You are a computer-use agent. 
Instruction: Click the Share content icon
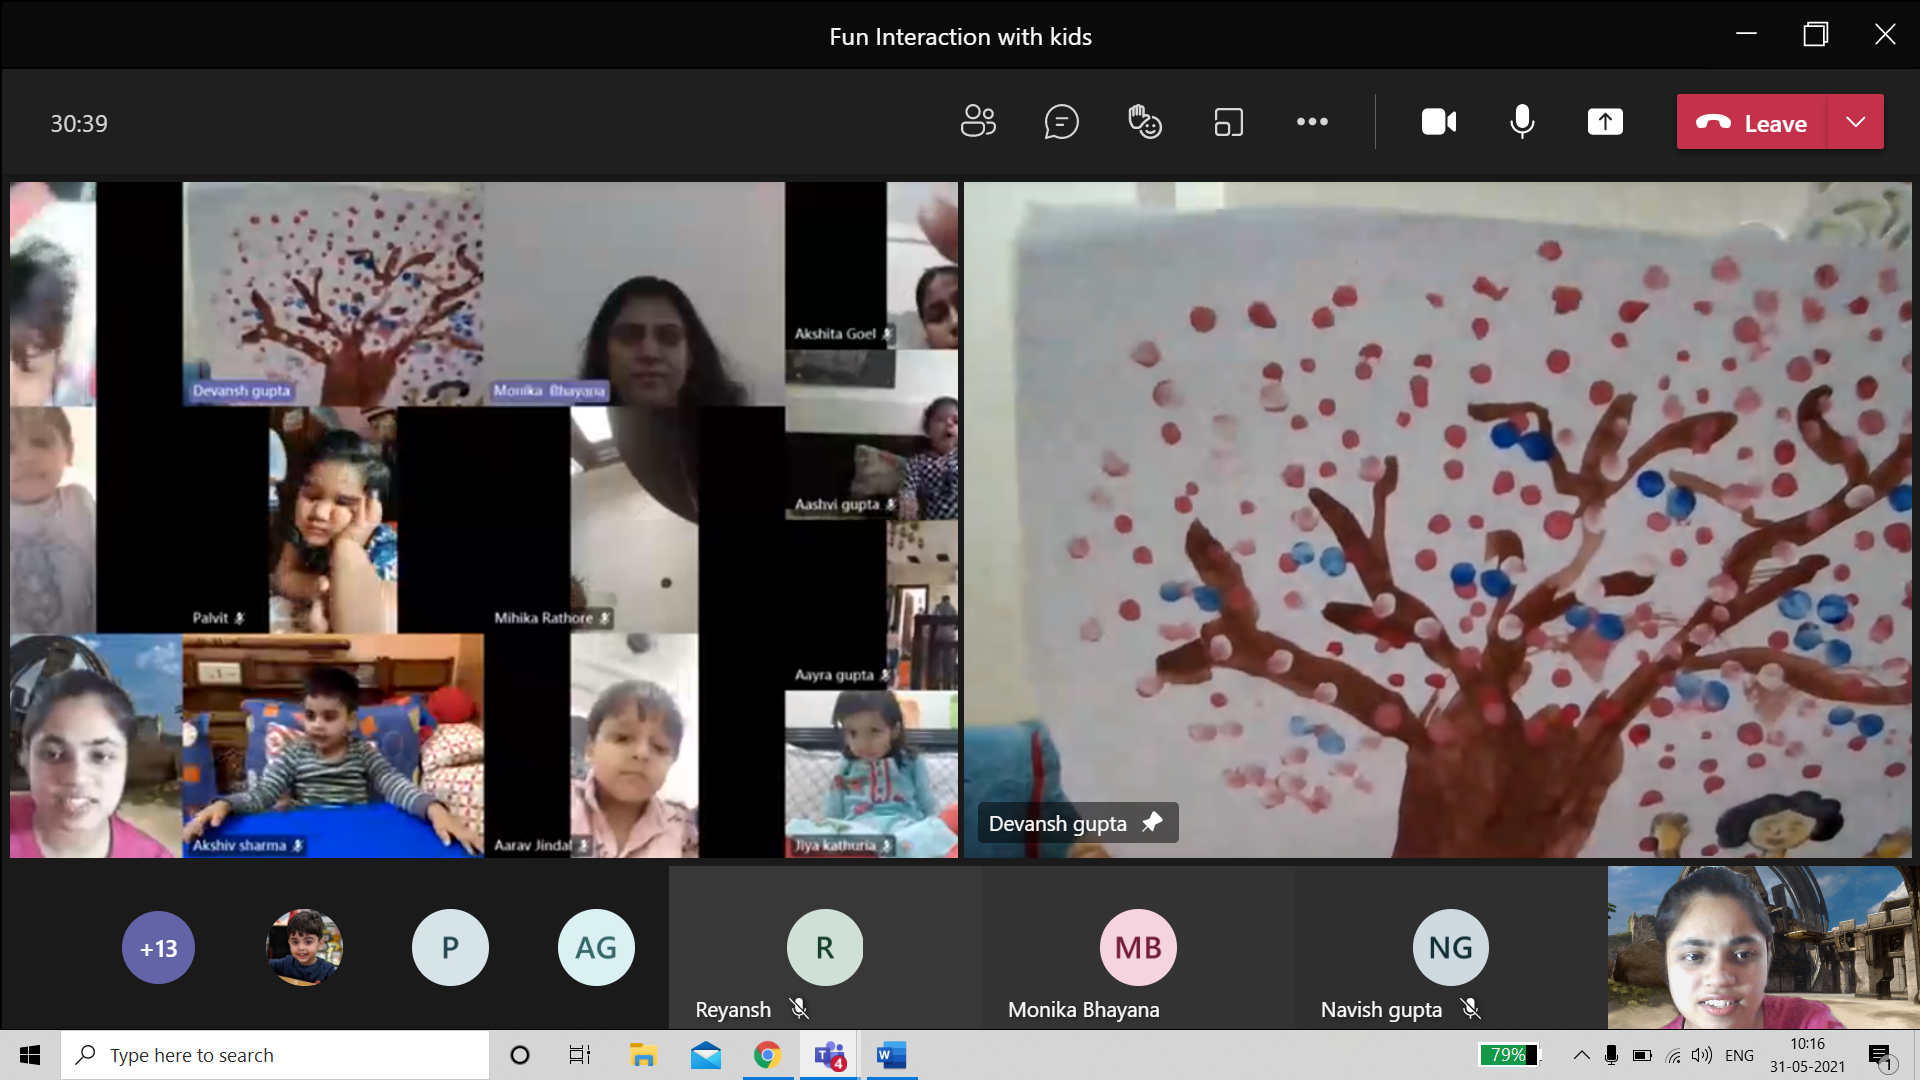coord(1605,122)
